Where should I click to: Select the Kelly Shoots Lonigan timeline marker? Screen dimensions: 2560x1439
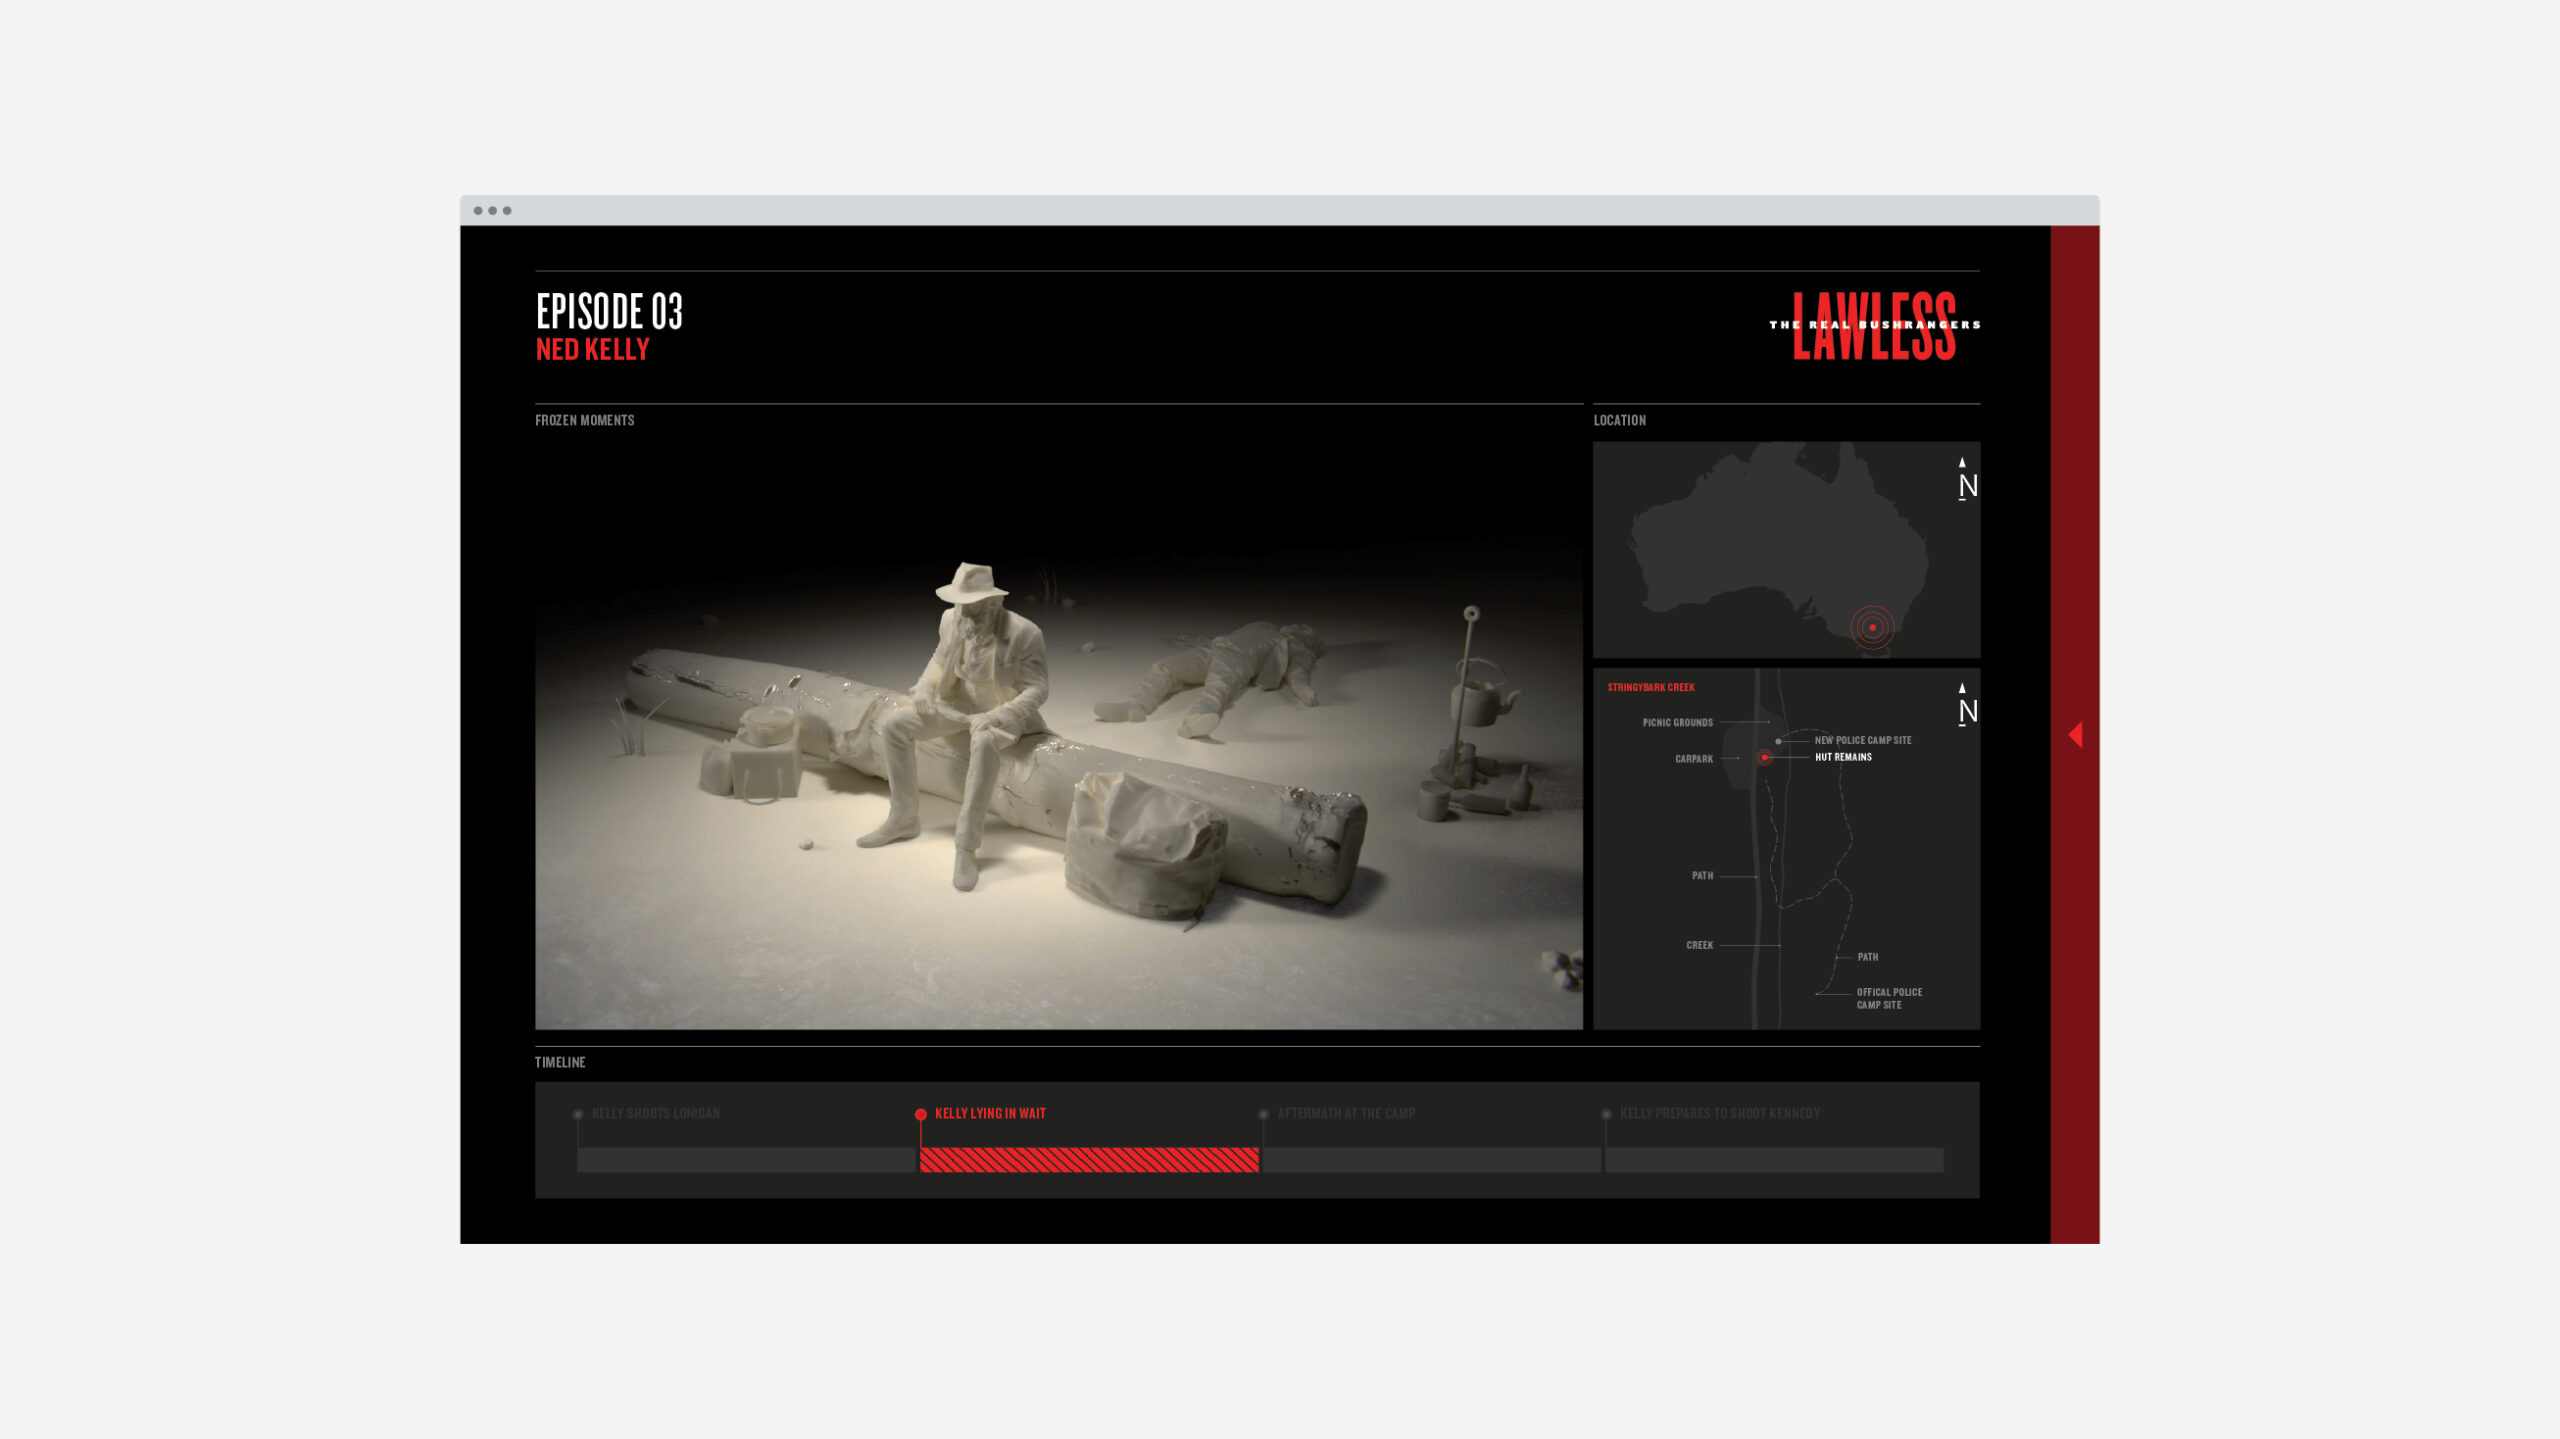pos(578,1114)
